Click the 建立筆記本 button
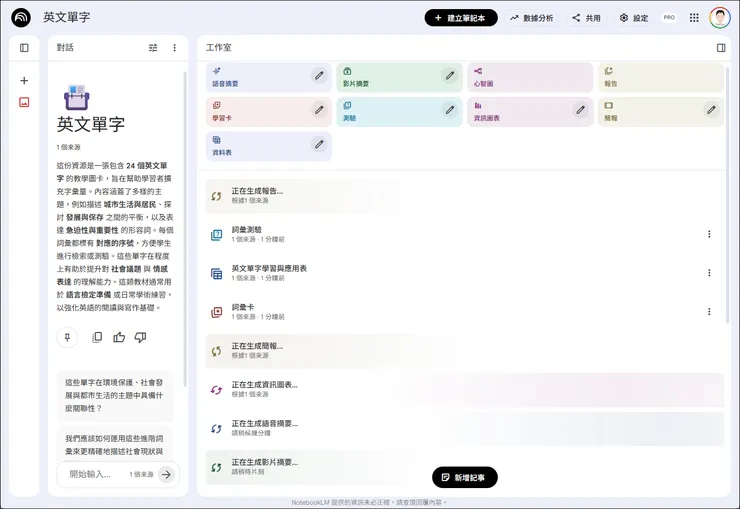 pyautogui.click(x=461, y=18)
